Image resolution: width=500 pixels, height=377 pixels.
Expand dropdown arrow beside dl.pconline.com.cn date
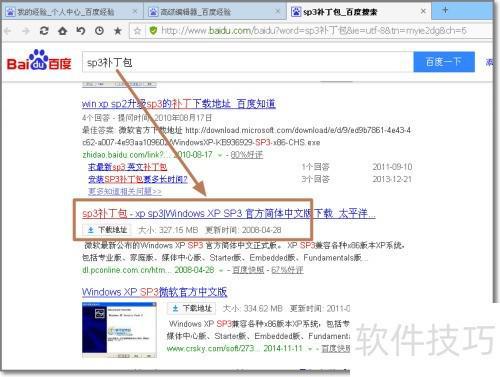coord(221,270)
